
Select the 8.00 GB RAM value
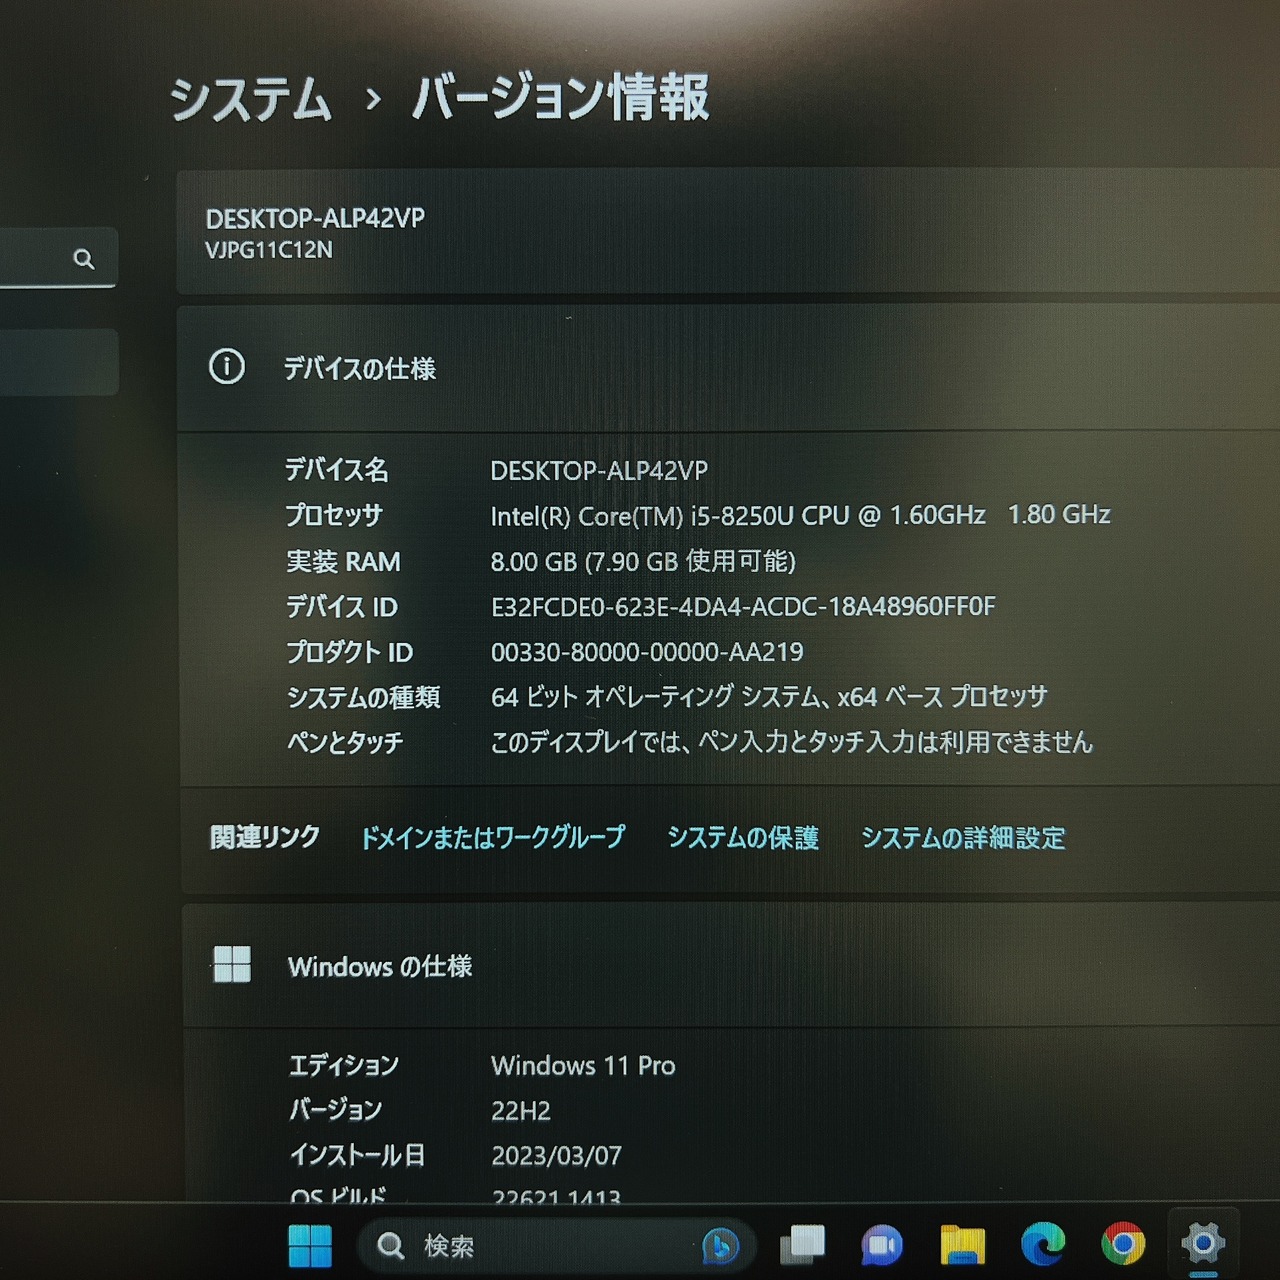pos(643,561)
